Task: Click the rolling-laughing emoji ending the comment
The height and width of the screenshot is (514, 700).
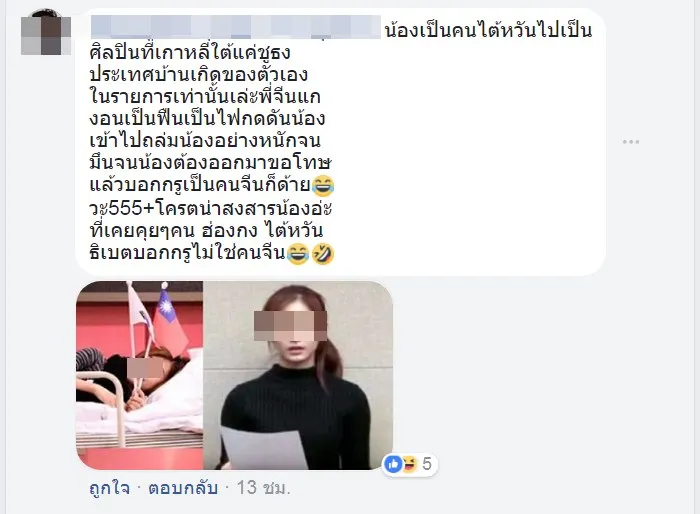Action: pos(322,254)
